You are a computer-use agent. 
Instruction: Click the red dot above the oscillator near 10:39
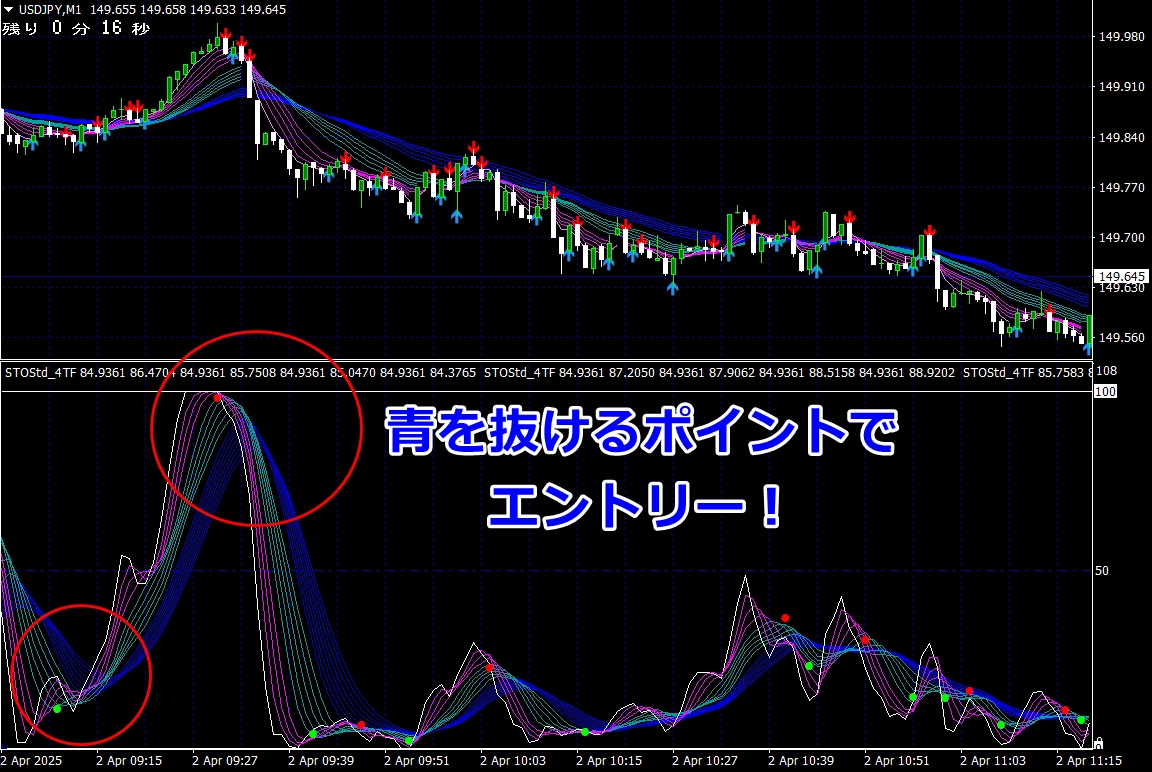(x=785, y=618)
